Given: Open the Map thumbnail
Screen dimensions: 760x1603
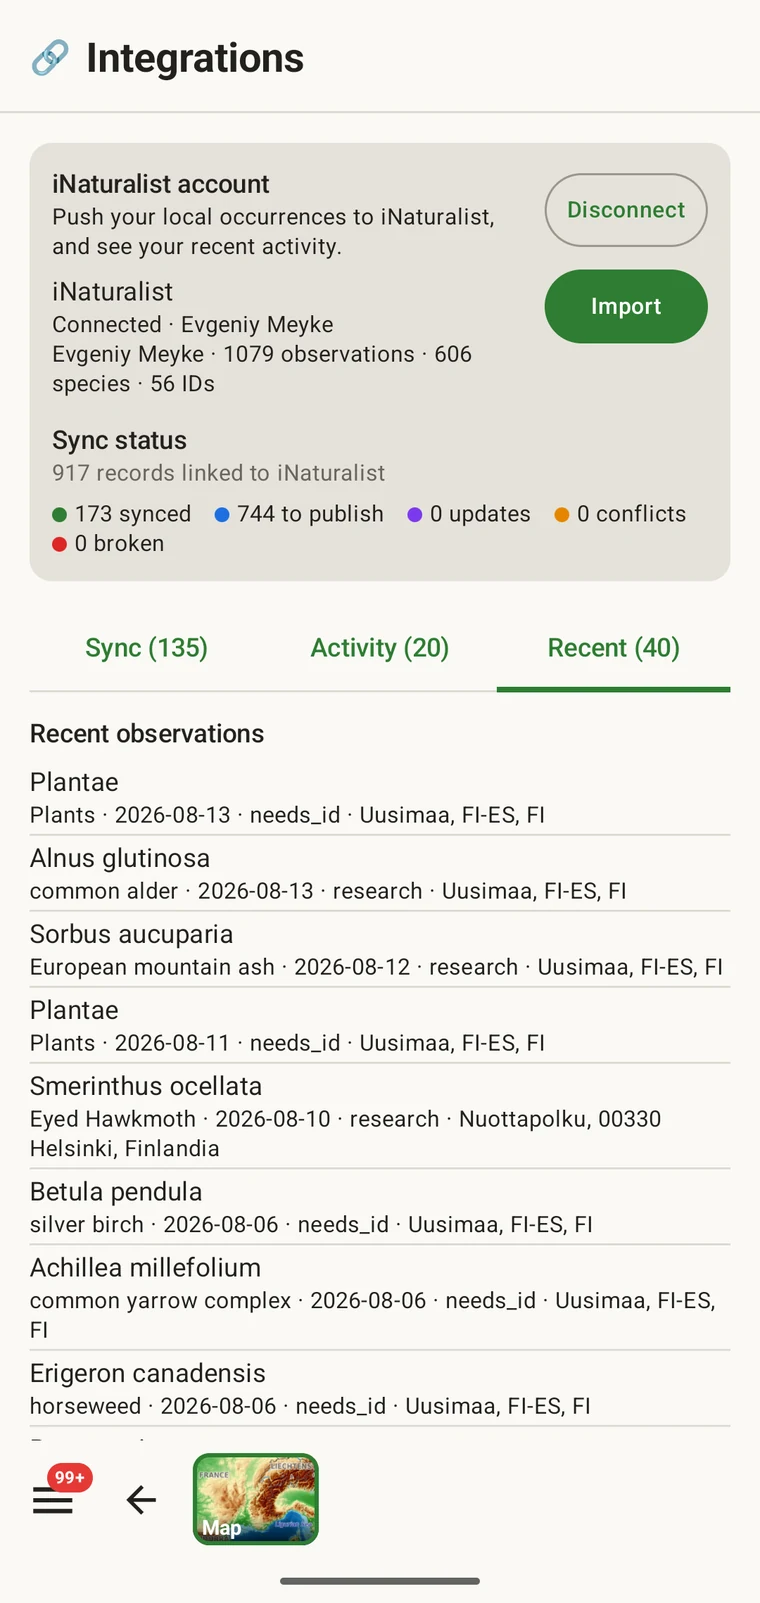Looking at the screenshot, I should click(x=256, y=1499).
